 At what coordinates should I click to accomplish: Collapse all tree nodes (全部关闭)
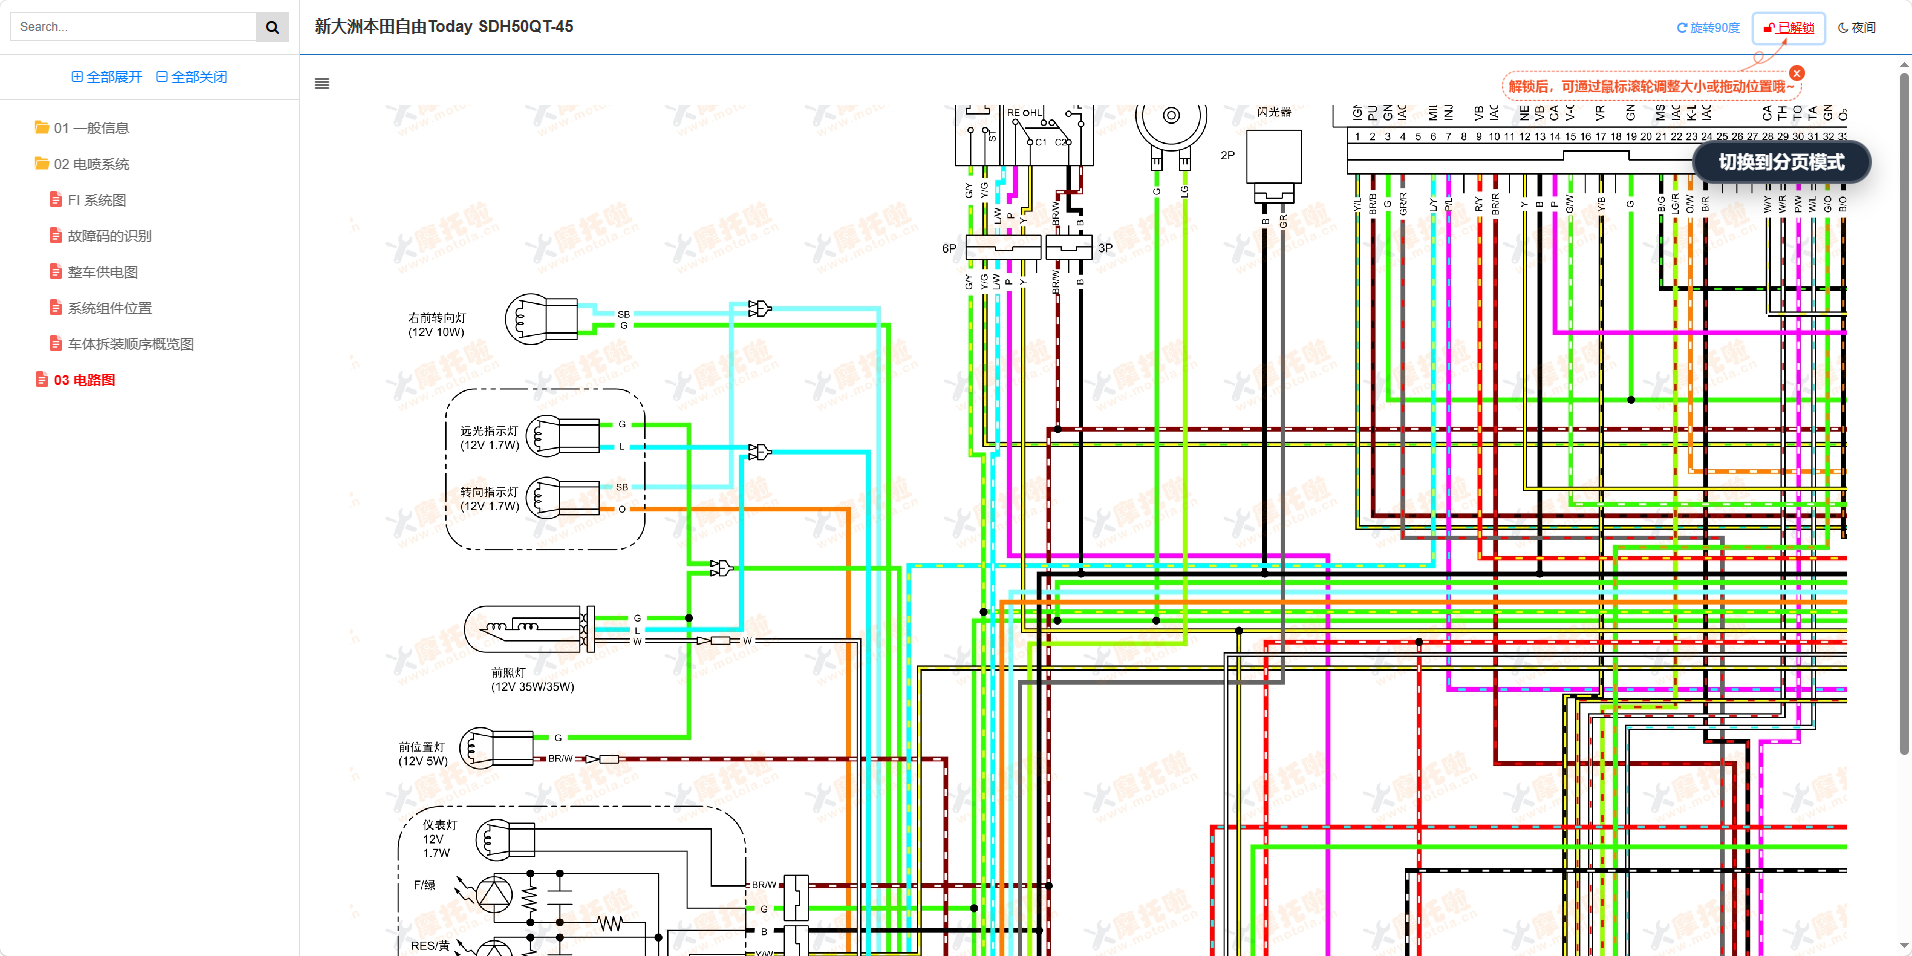tap(192, 77)
